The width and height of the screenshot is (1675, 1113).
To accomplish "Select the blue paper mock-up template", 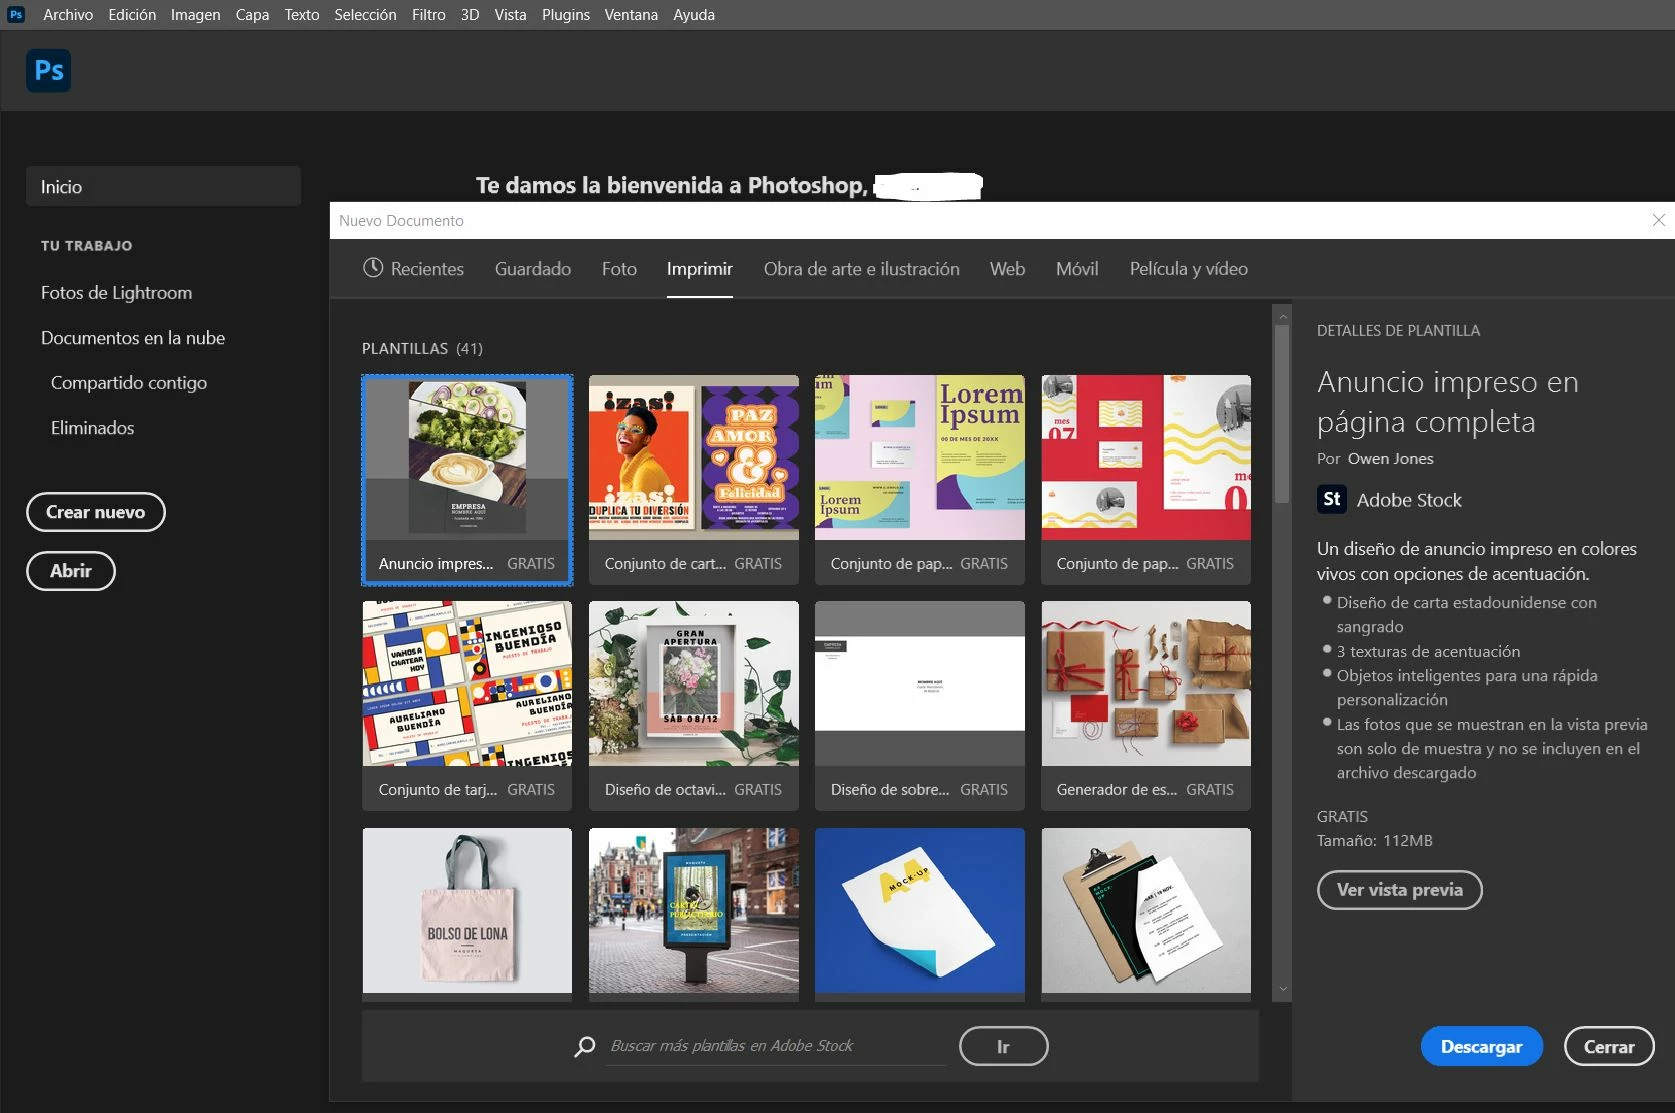I will [x=919, y=913].
